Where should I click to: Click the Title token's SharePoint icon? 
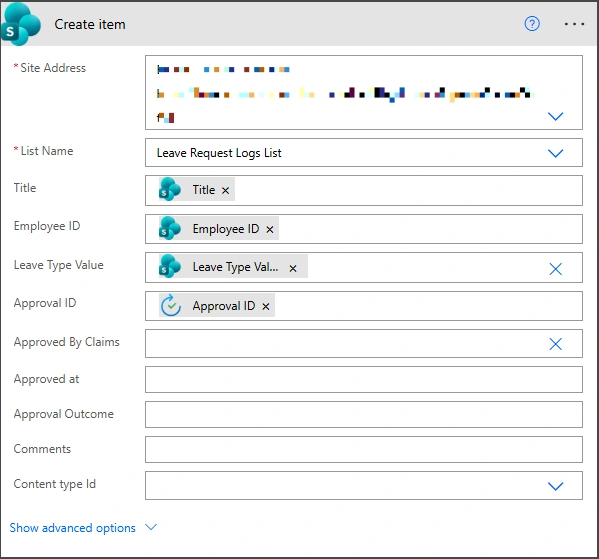170,190
